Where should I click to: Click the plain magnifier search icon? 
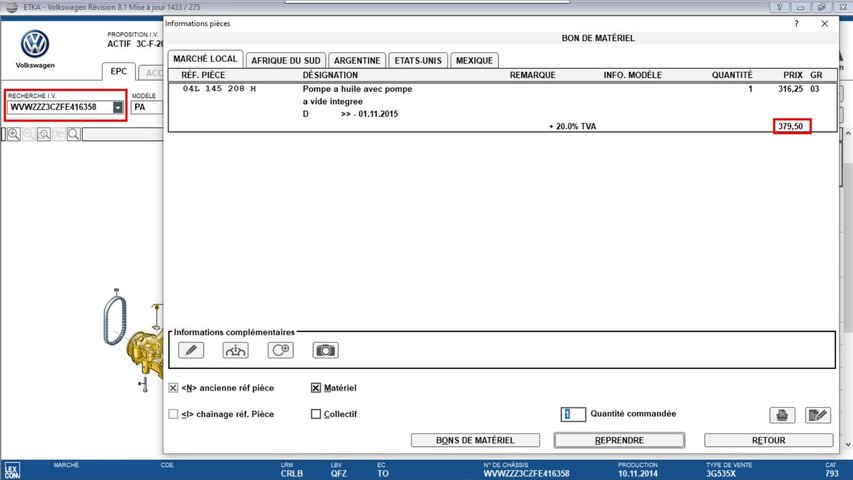click(73, 134)
